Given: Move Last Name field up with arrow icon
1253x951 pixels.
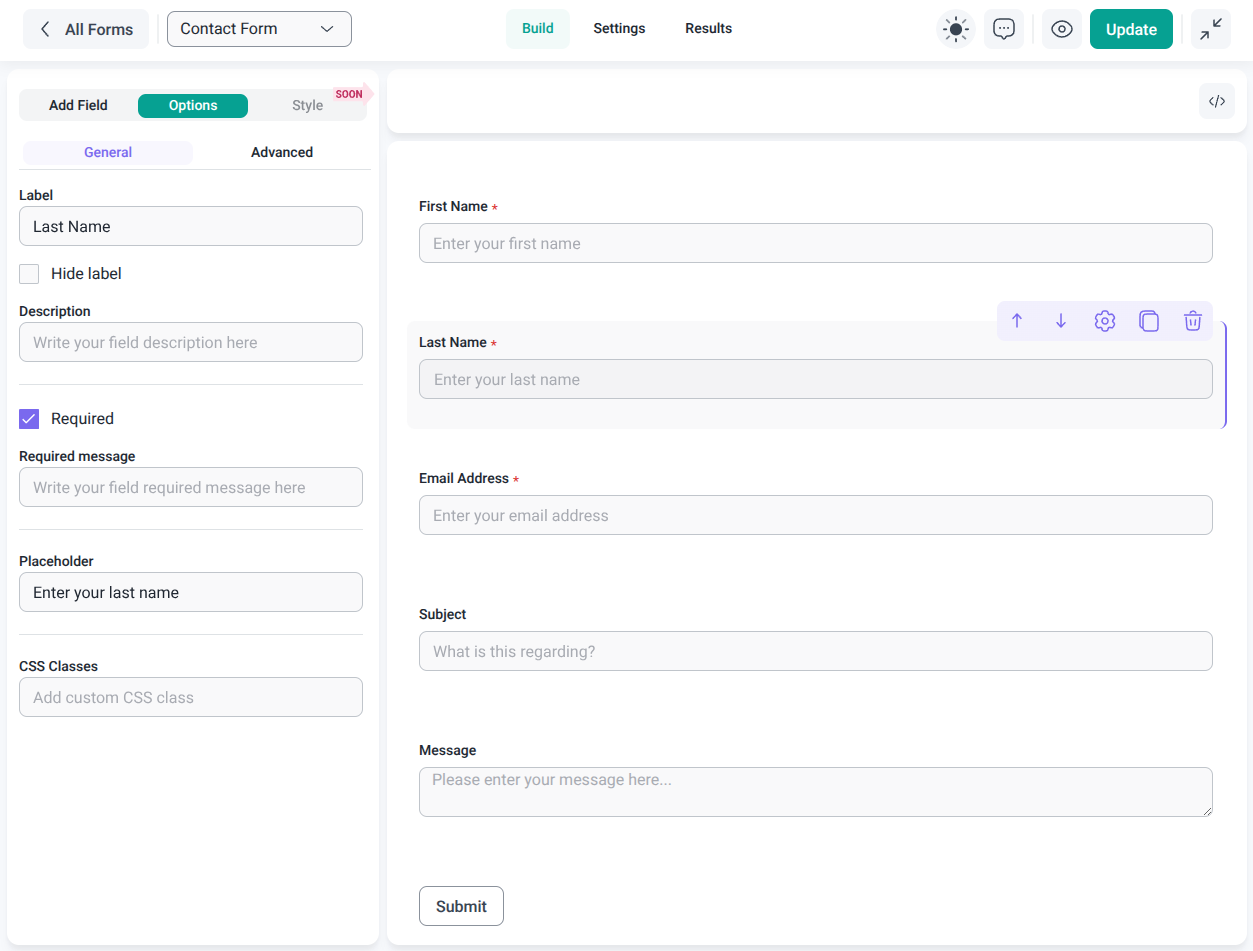Looking at the screenshot, I should coord(1017,321).
